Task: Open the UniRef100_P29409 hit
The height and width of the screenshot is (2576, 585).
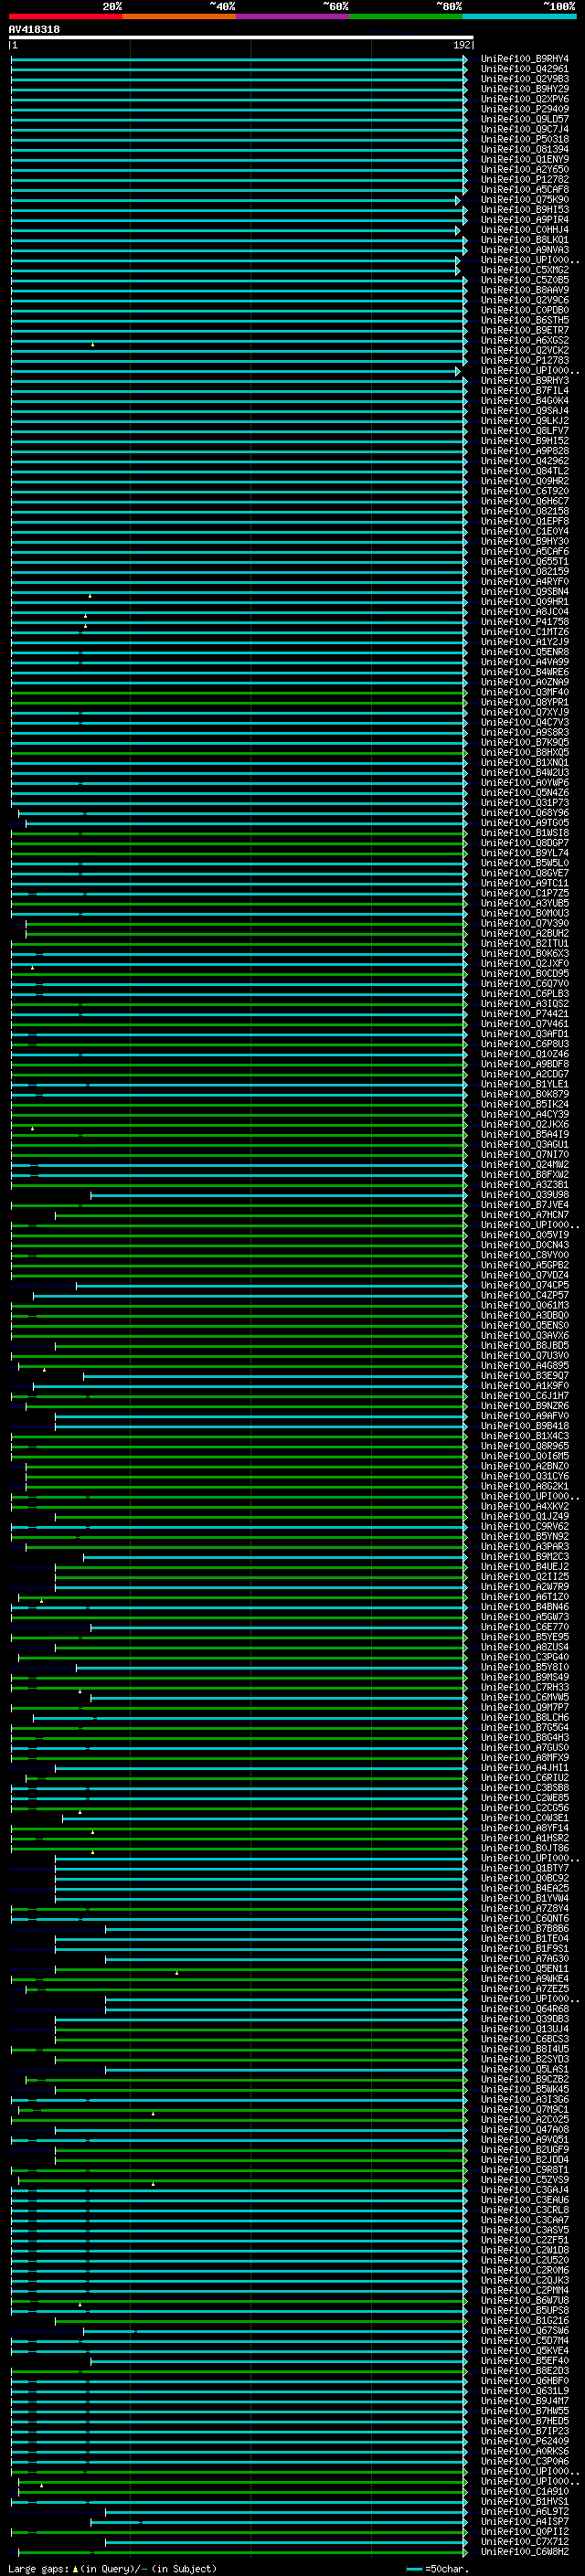Action: (x=524, y=109)
